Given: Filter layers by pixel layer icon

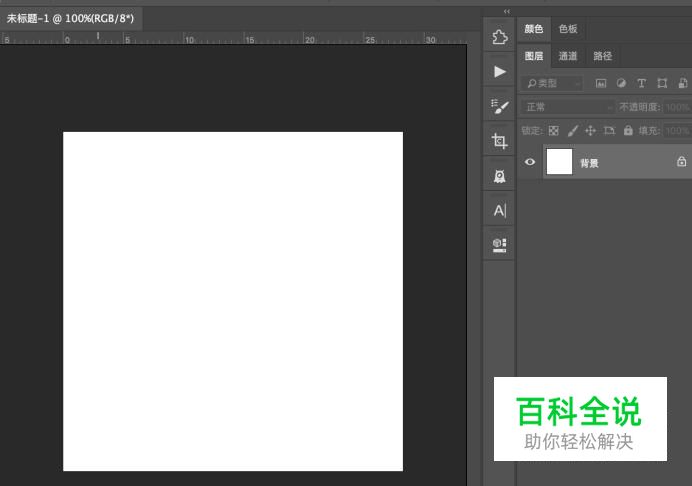Looking at the screenshot, I should pyautogui.click(x=601, y=83).
